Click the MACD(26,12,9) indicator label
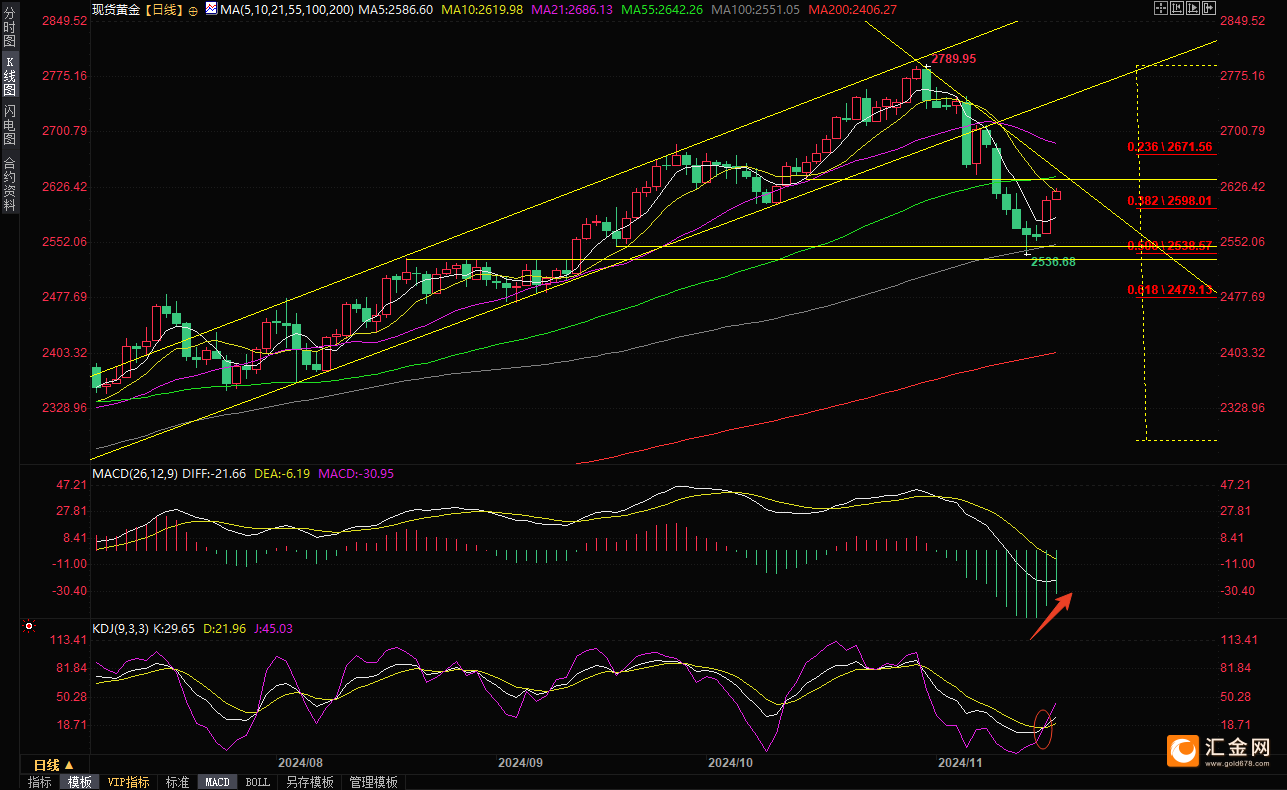The width and height of the screenshot is (1287, 790). [134, 473]
